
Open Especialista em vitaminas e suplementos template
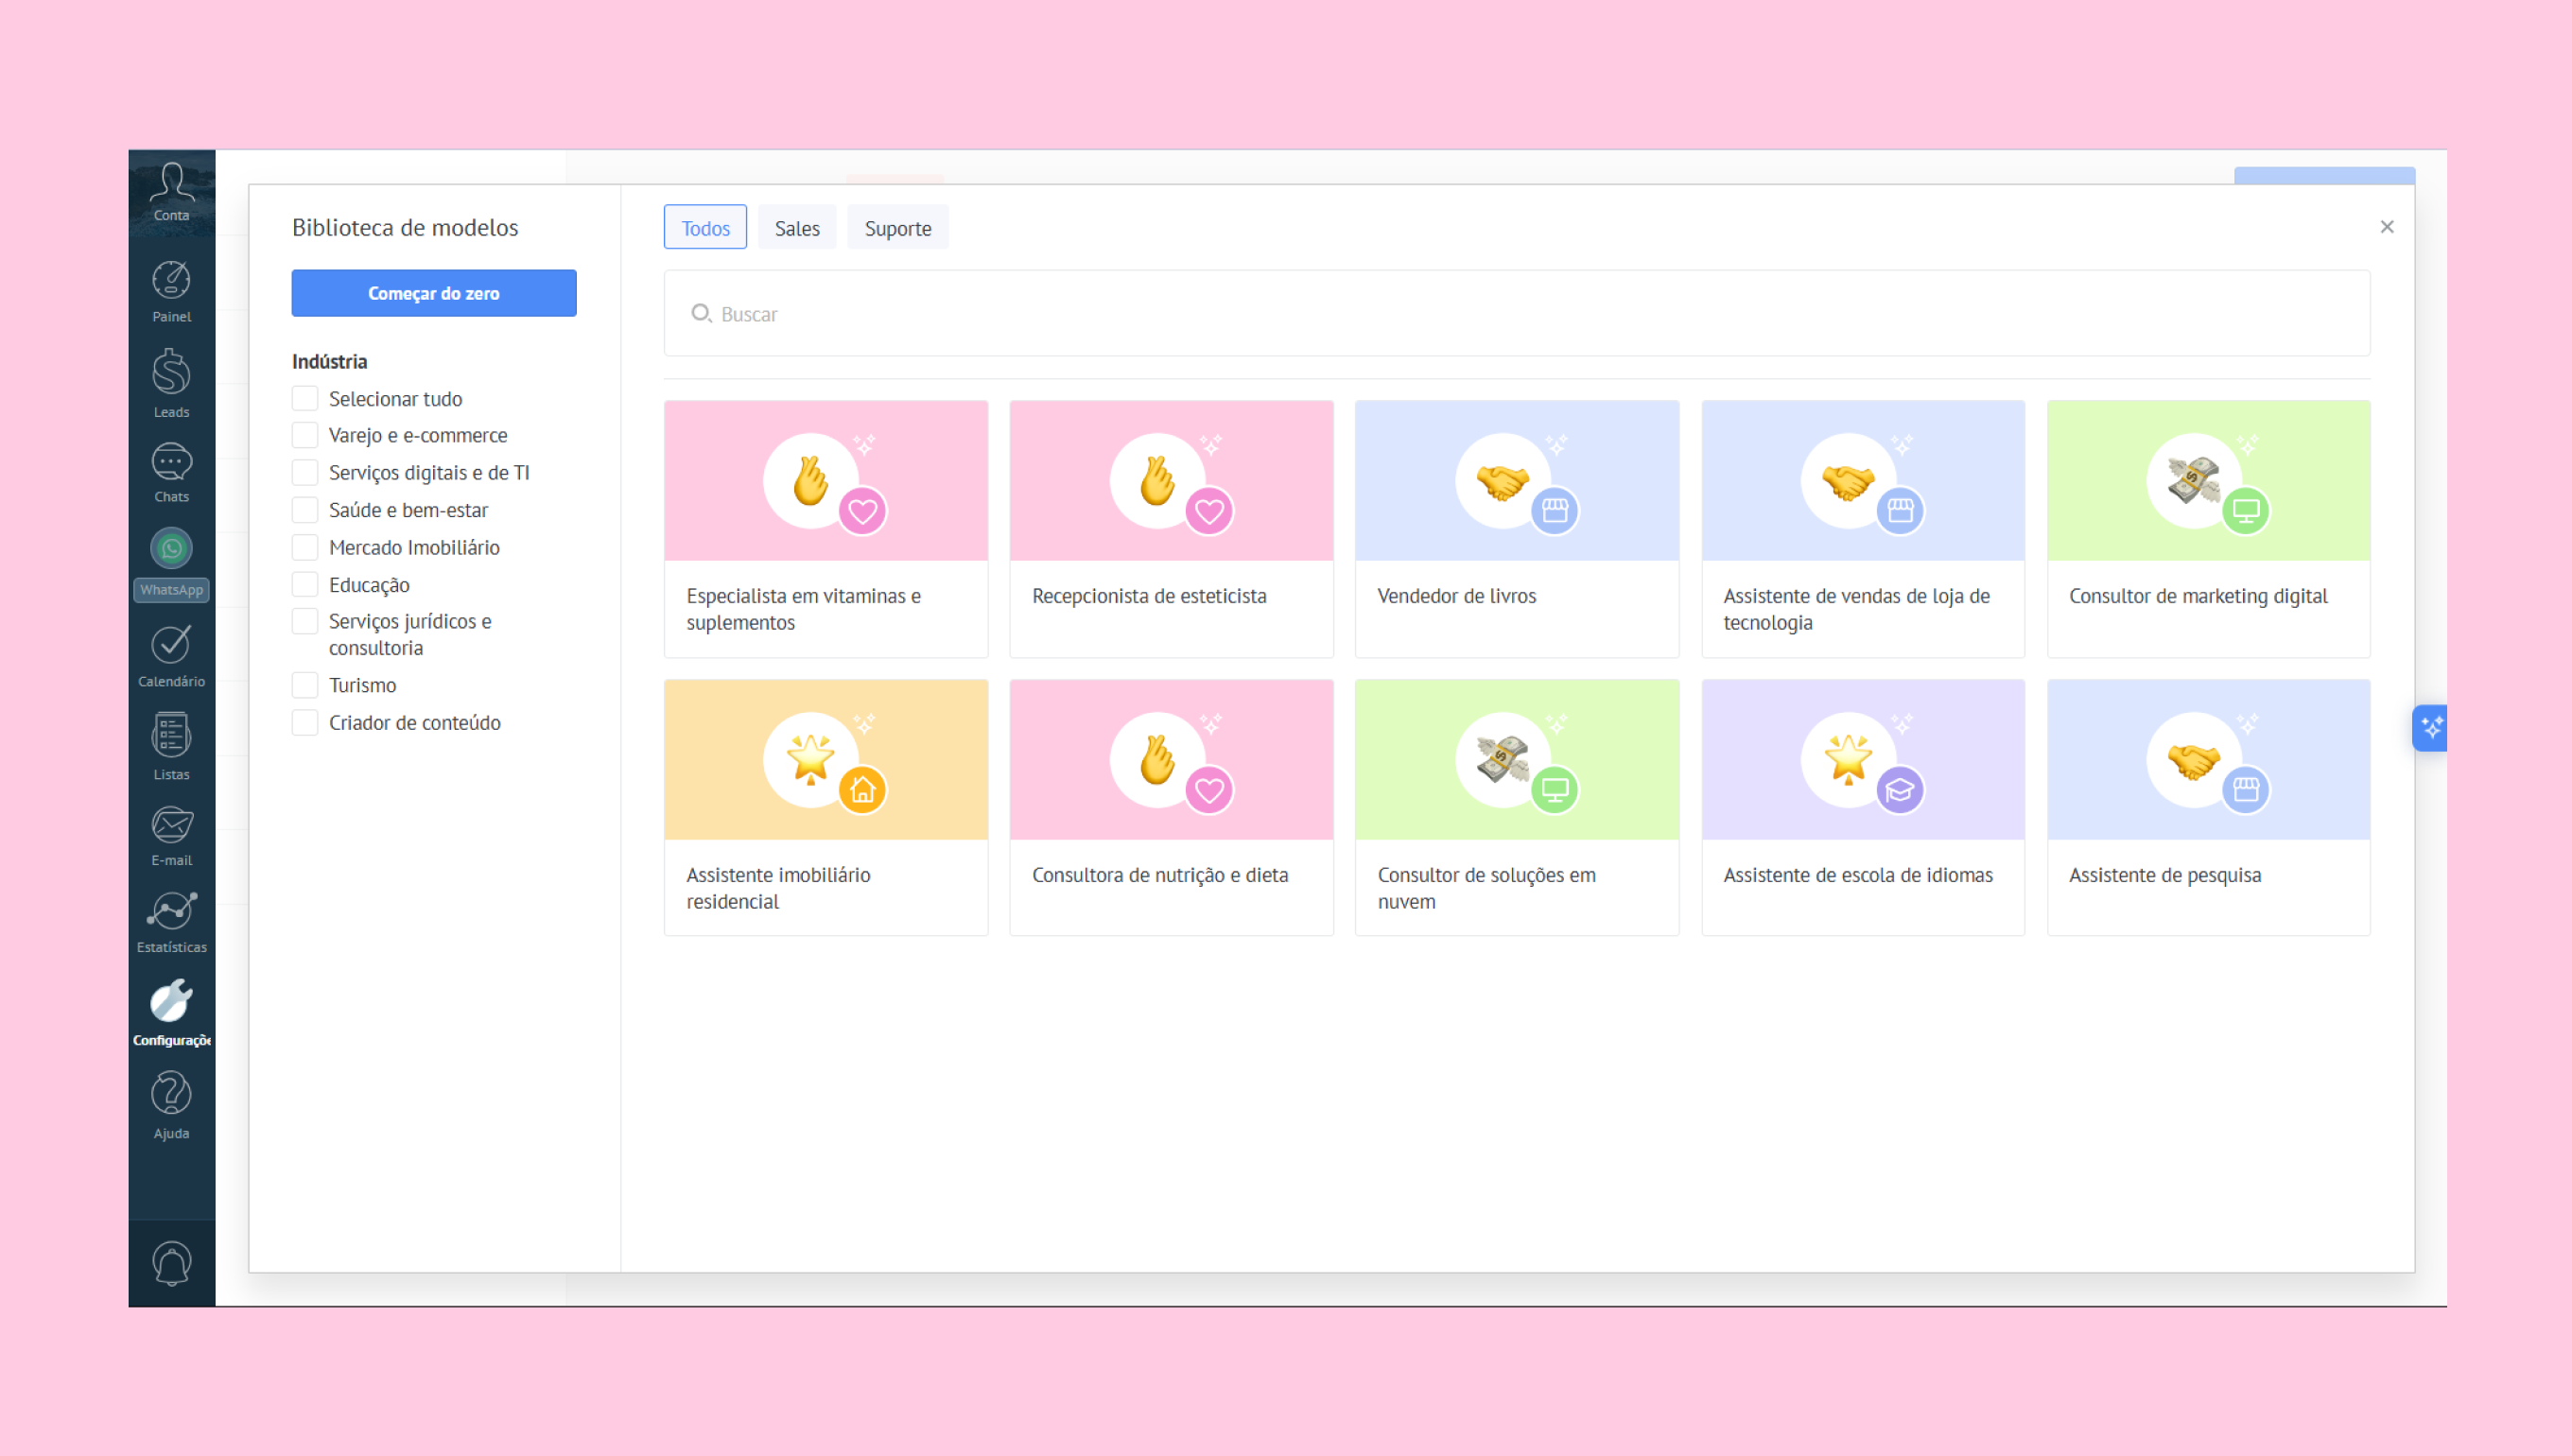click(826, 529)
